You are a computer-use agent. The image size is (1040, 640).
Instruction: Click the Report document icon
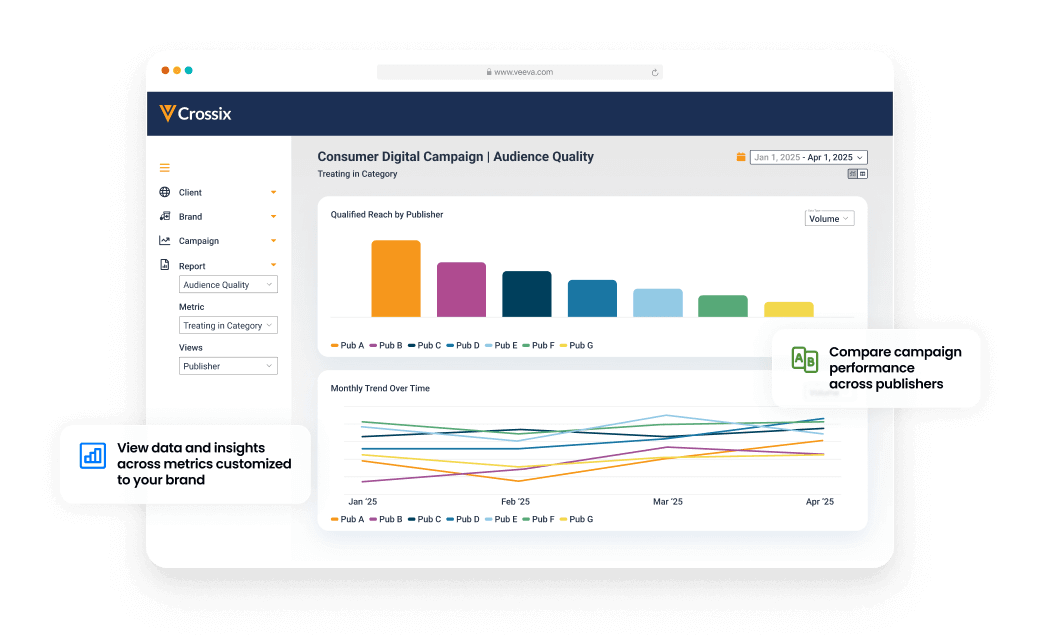click(x=165, y=265)
